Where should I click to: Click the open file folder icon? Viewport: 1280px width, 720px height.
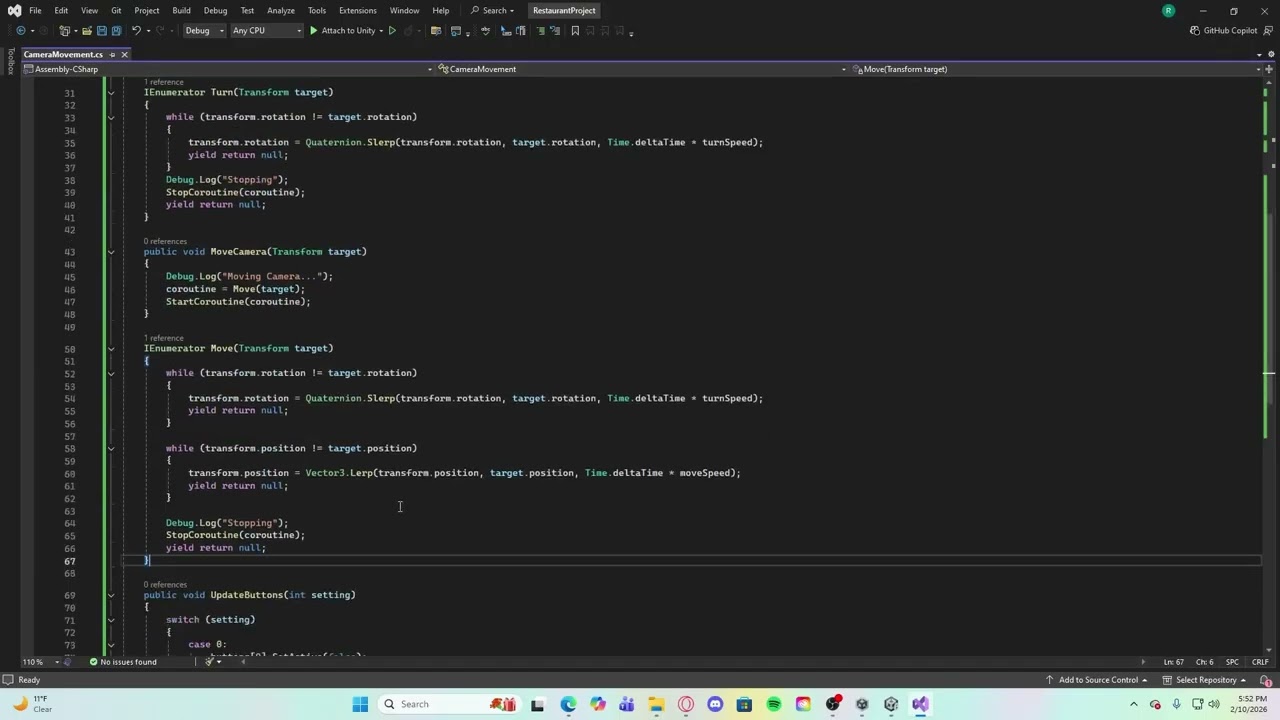pyautogui.click(x=87, y=31)
